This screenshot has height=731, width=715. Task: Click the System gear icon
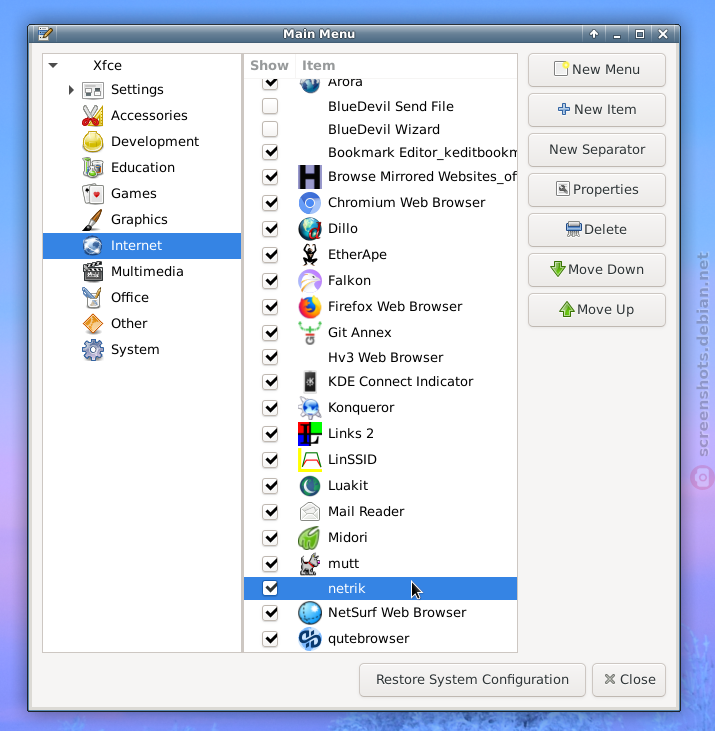point(93,350)
